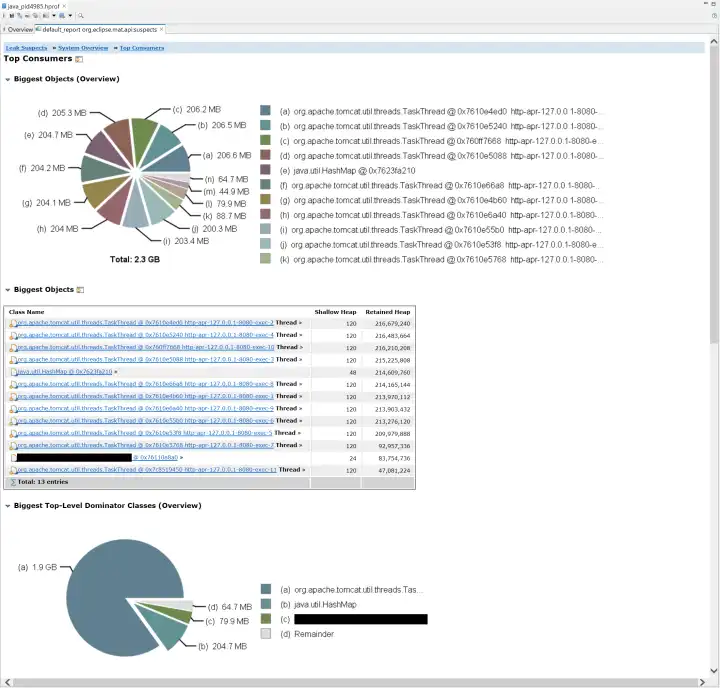The height and width of the screenshot is (688, 720).
Task: Select the default_report org.eclipse.mat.api:suspects tab
Action: [99, 29]
